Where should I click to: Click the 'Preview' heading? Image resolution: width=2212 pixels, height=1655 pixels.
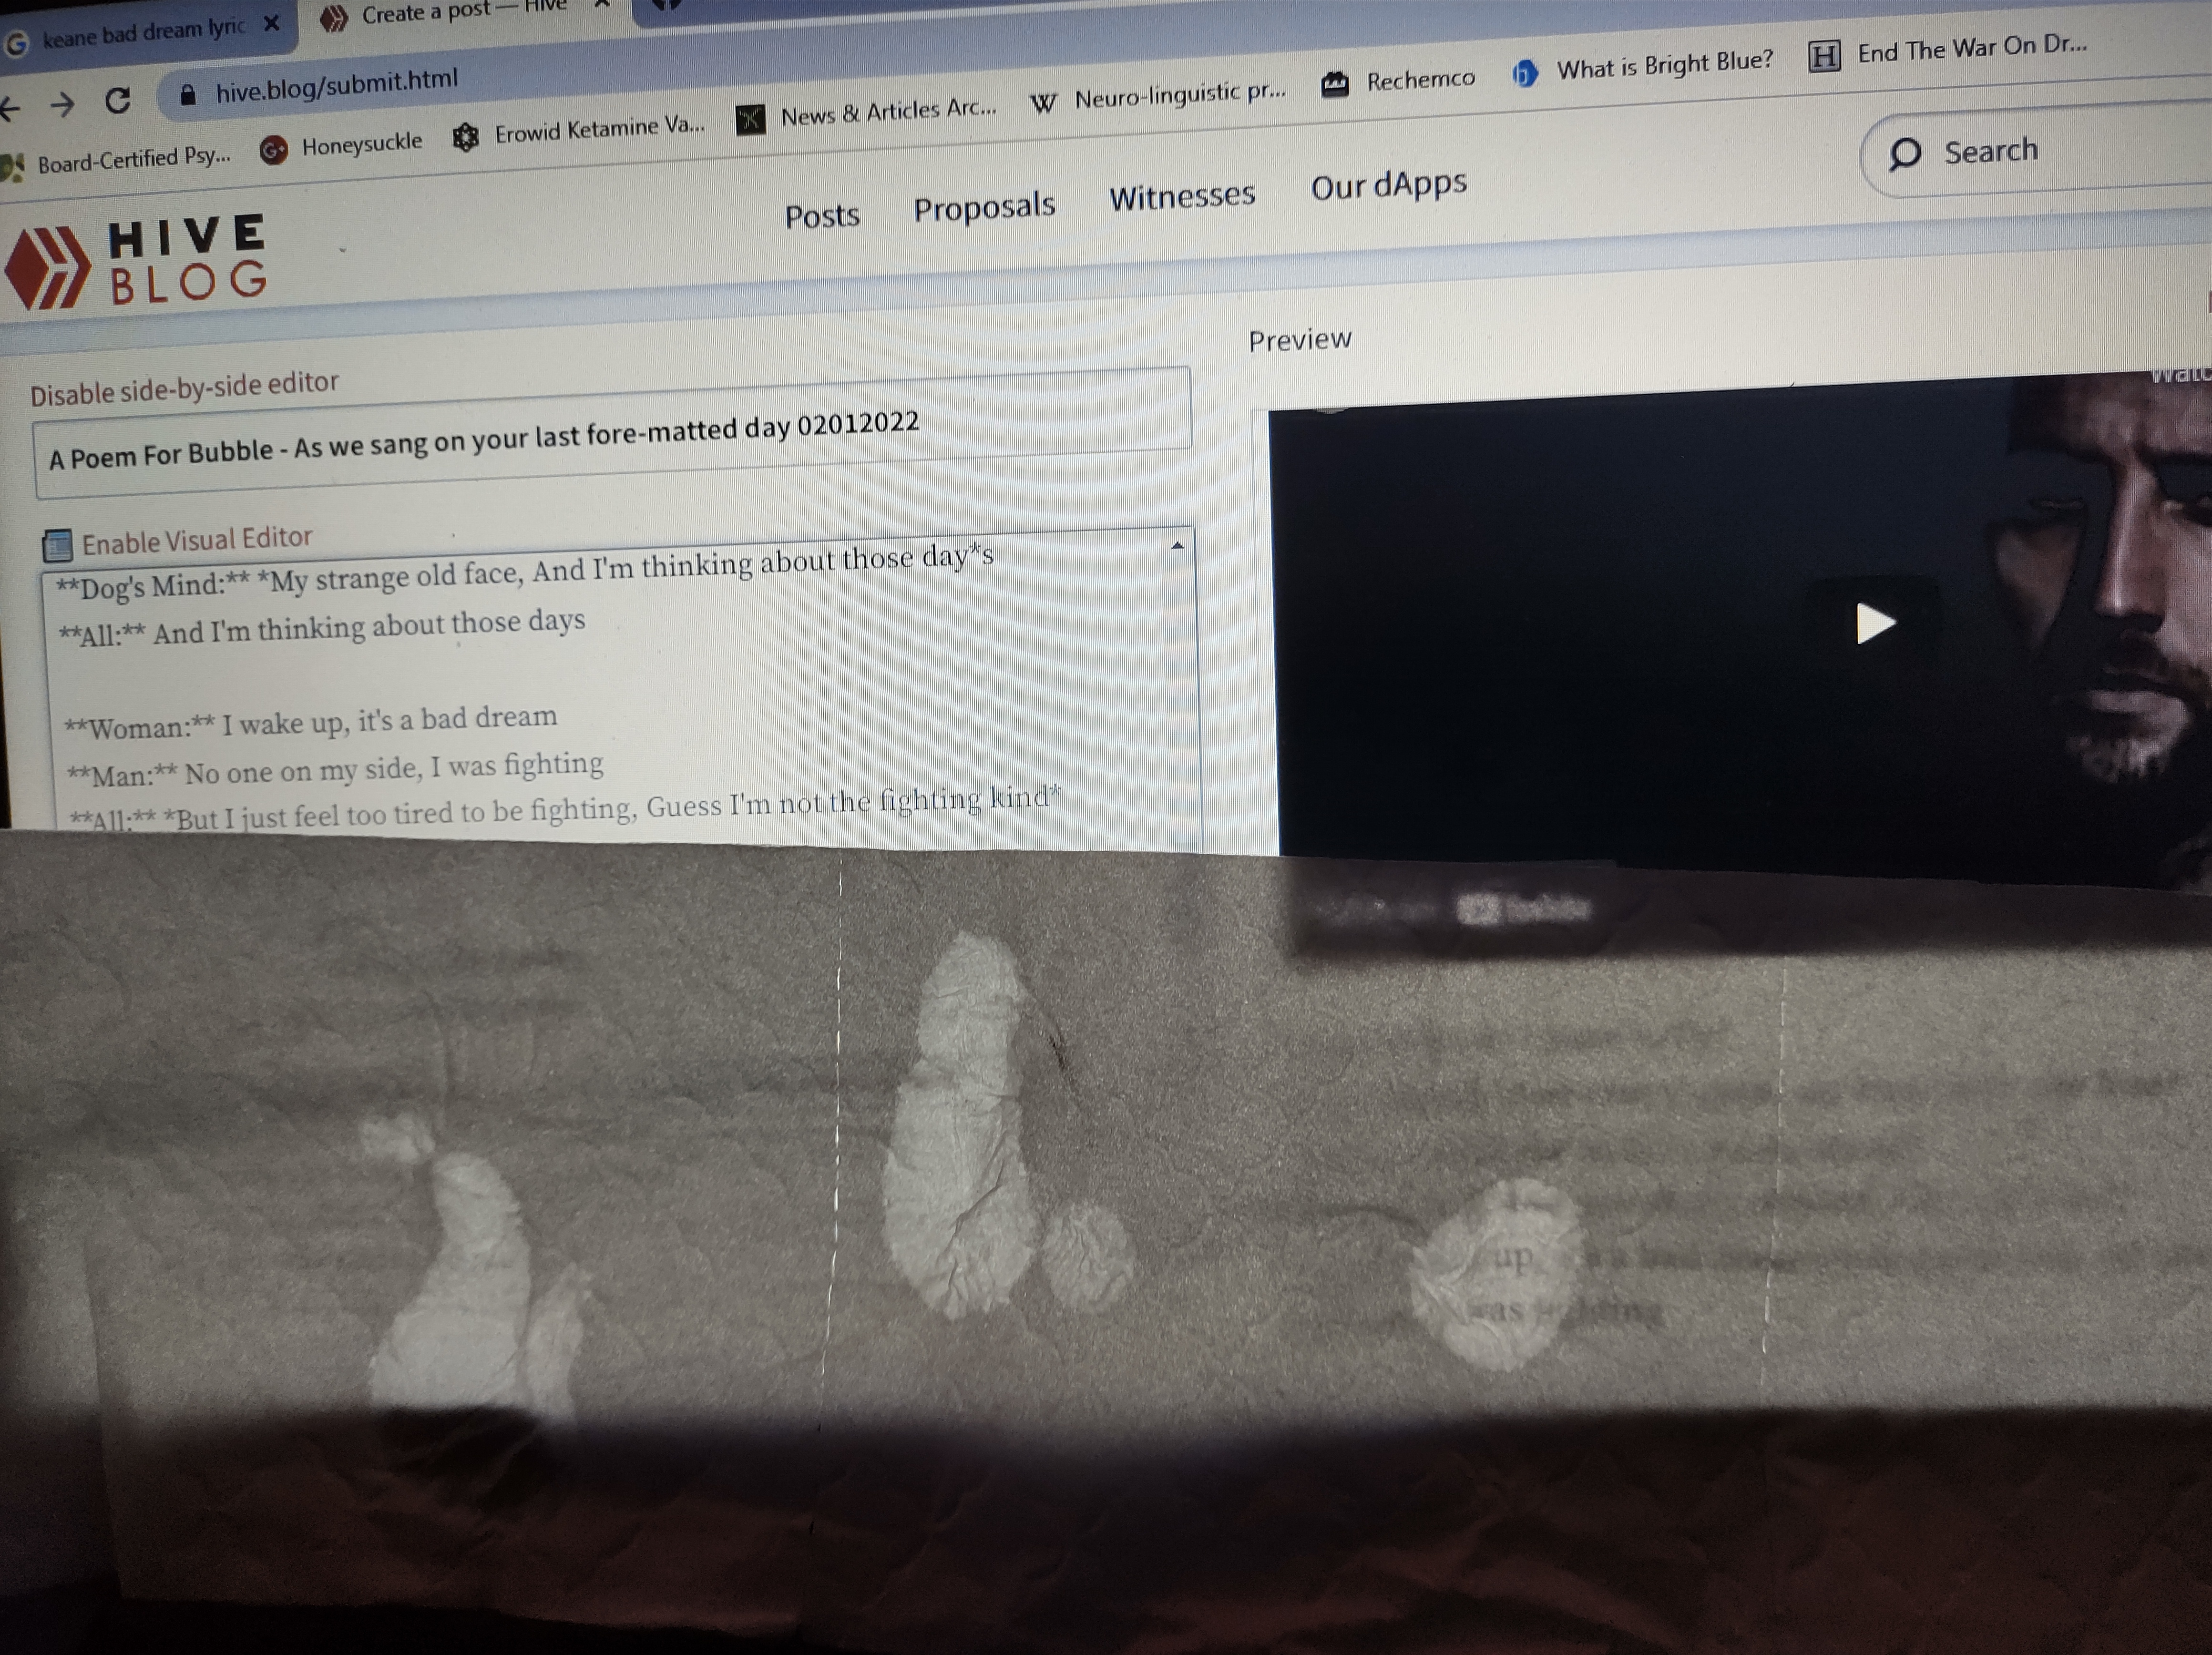[x=1300, y=340]
